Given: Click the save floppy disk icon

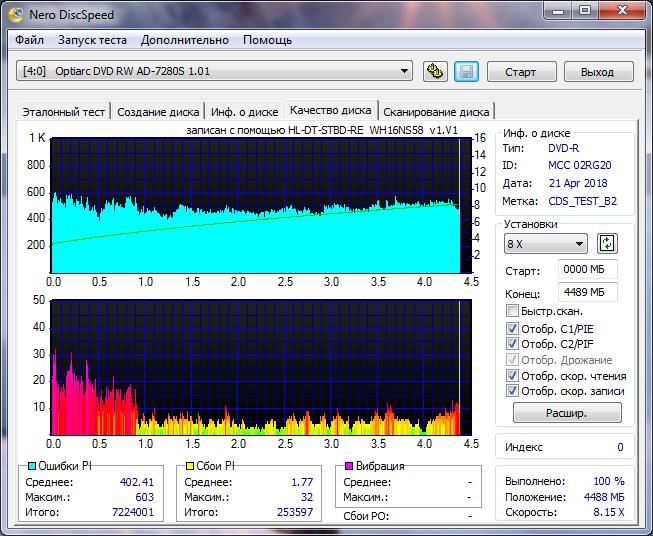Looking at the screenshot, I should click(x=465, y=72).
